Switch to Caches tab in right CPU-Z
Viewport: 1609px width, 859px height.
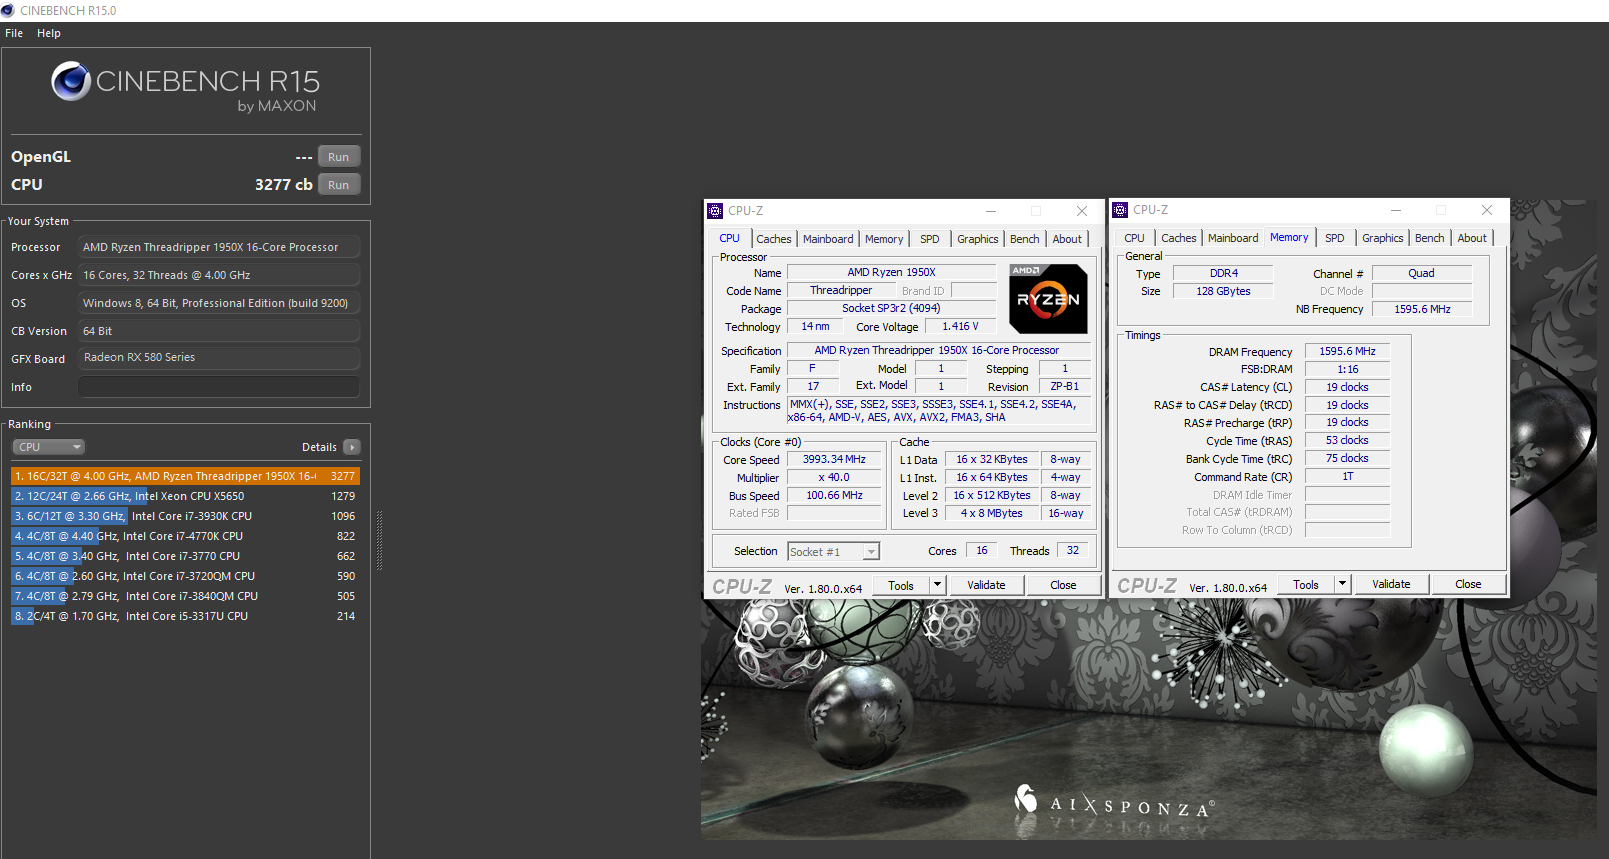[1178, 238]
